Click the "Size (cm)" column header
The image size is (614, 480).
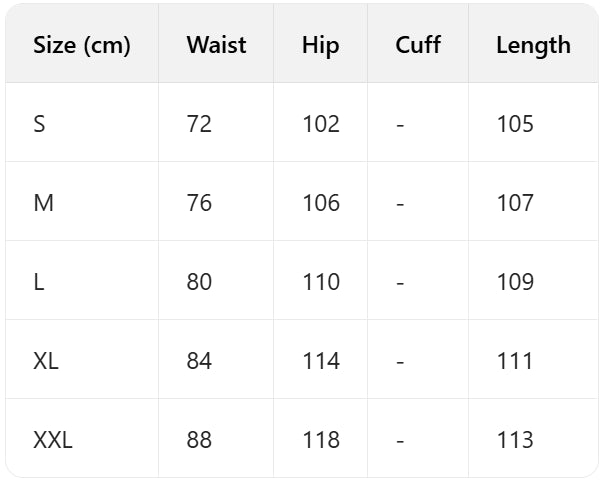pyautogui.click(x=82, y=45)
